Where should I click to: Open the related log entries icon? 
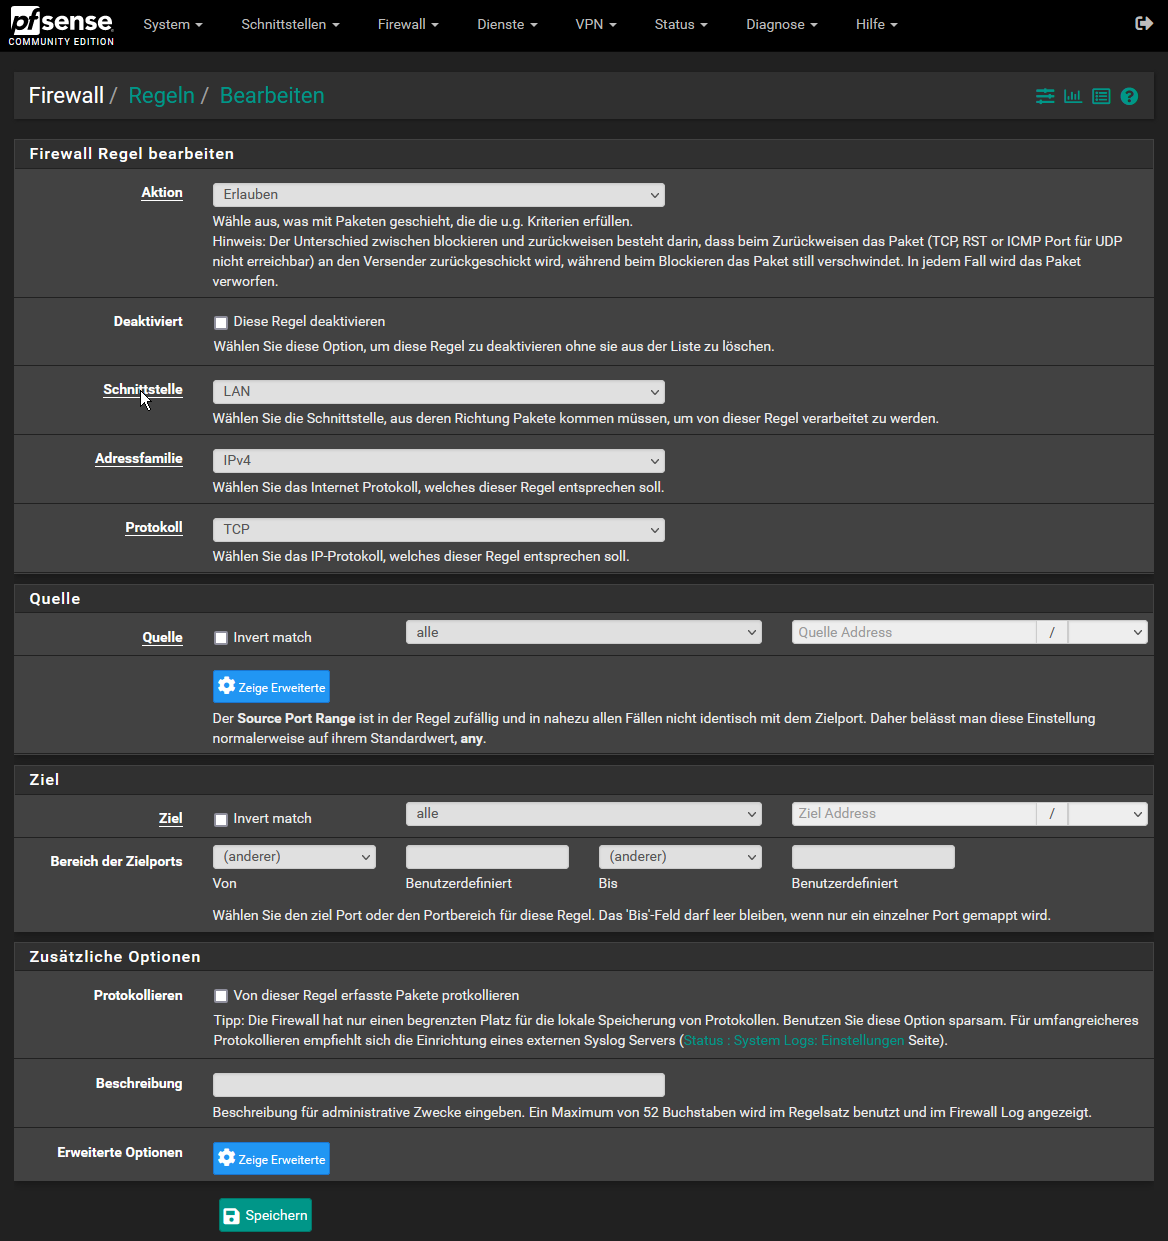(1101, 96)
